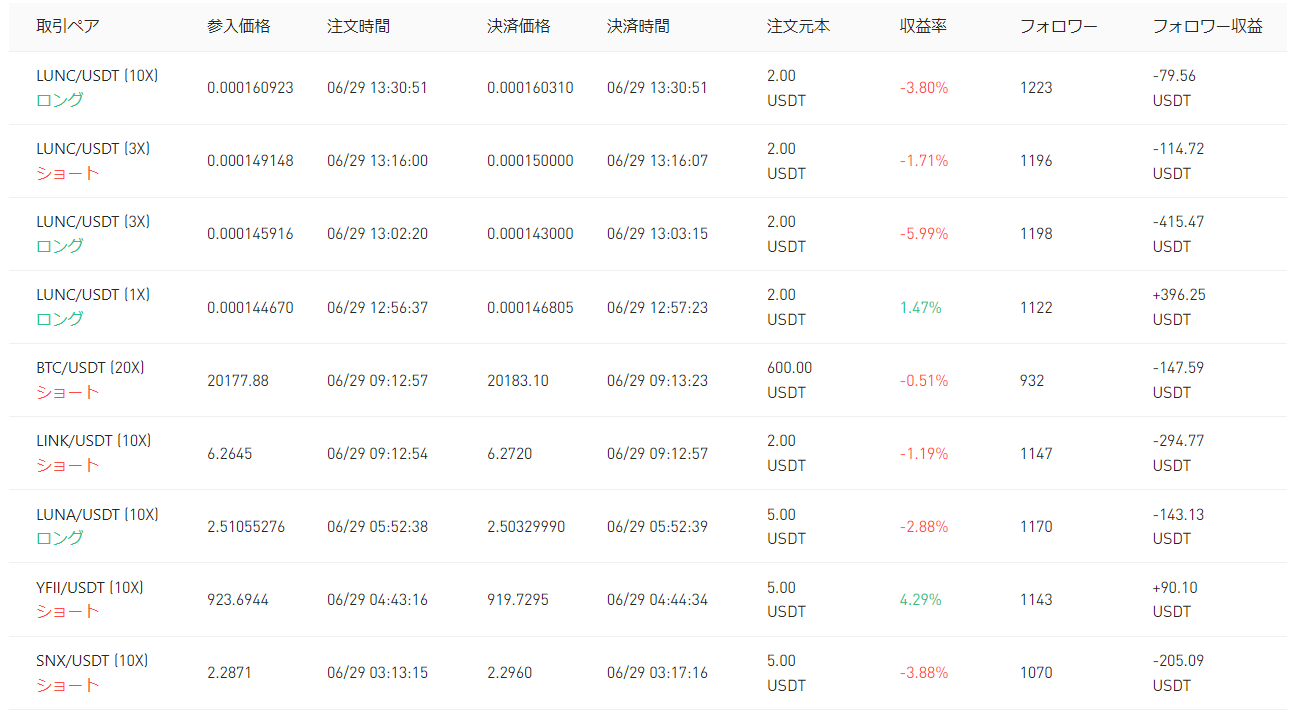Image resolution: width=1297 pixels, height=717 pixels.
Task: Click the 4.29% profit rate value
Action: [x=920, y=600]
